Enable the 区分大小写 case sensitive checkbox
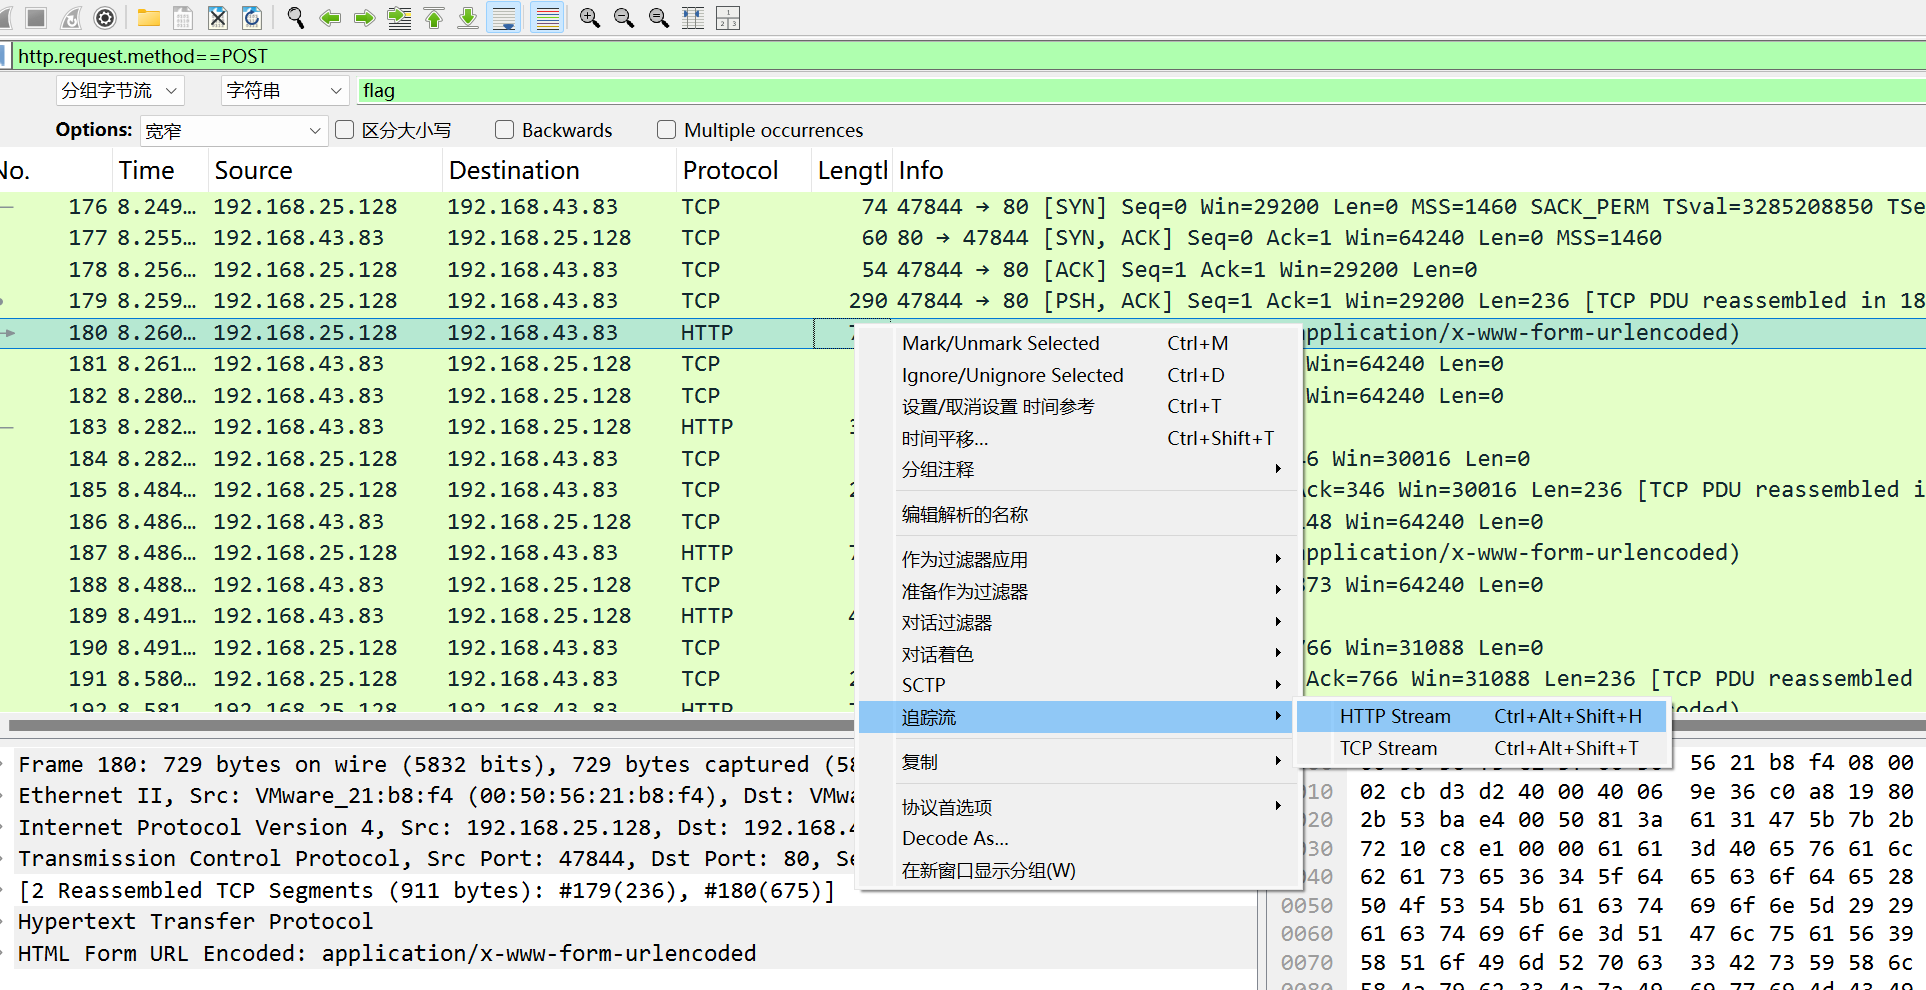Viewport: 1926px width, 990px height. 345,130
